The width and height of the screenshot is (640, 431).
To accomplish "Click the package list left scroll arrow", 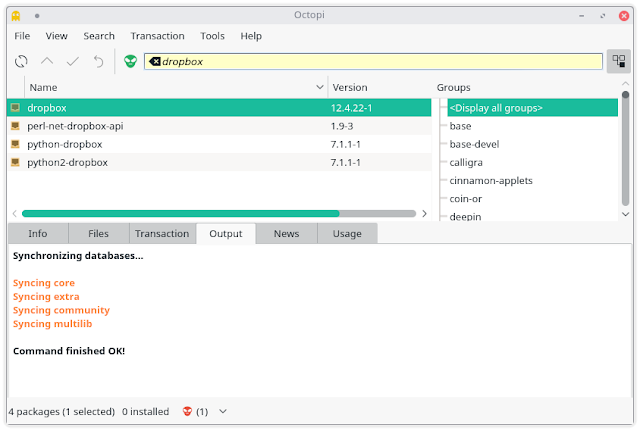I will [x=15, y=213].
